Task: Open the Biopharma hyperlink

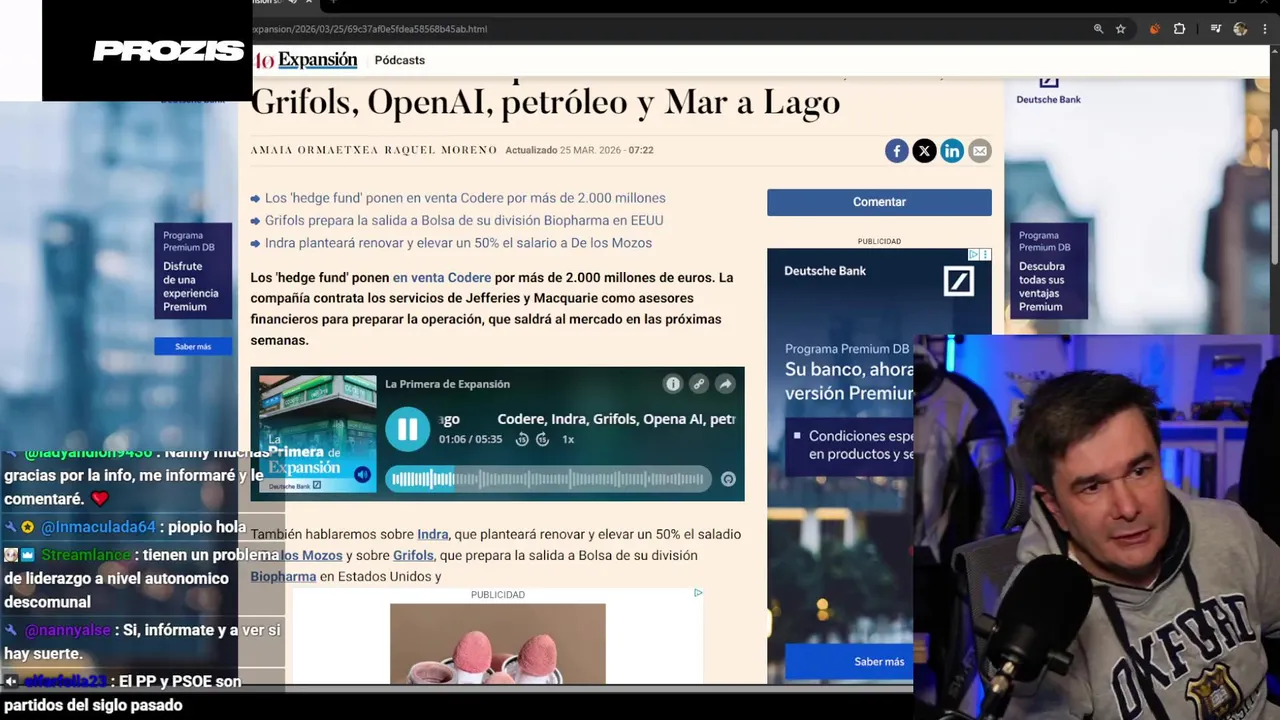Action: (283, 577)
